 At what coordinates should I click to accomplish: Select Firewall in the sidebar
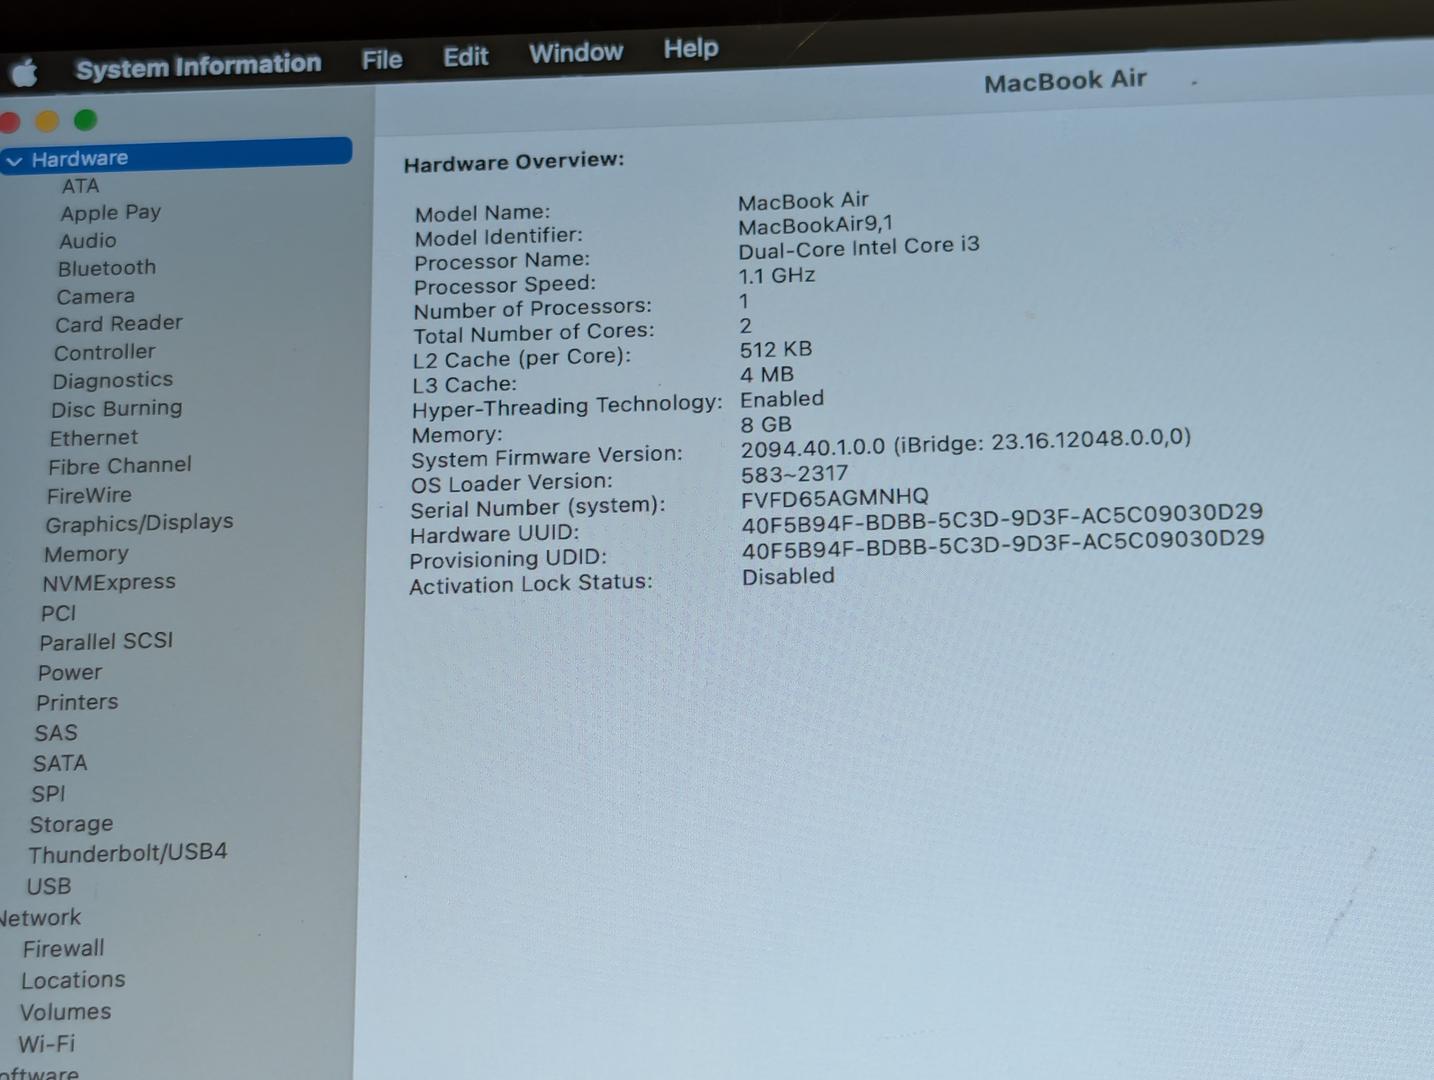point(63,949)
